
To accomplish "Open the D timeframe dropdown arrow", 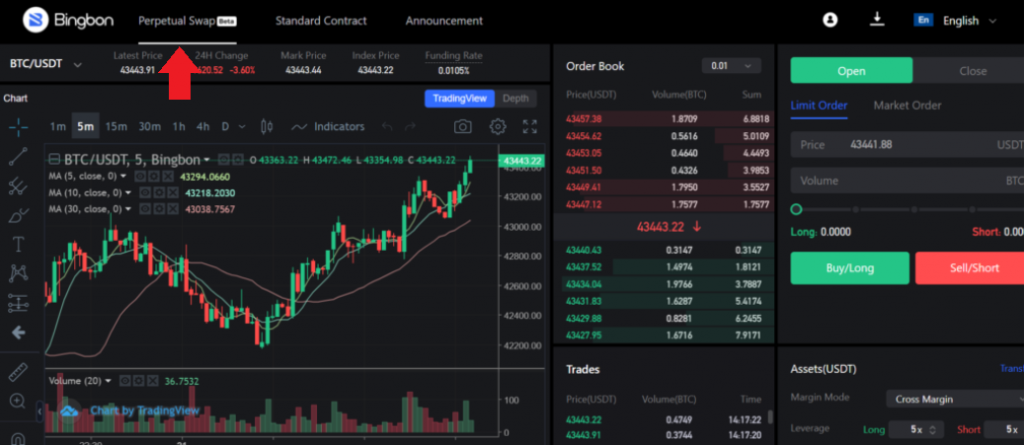I will point(242,126).
